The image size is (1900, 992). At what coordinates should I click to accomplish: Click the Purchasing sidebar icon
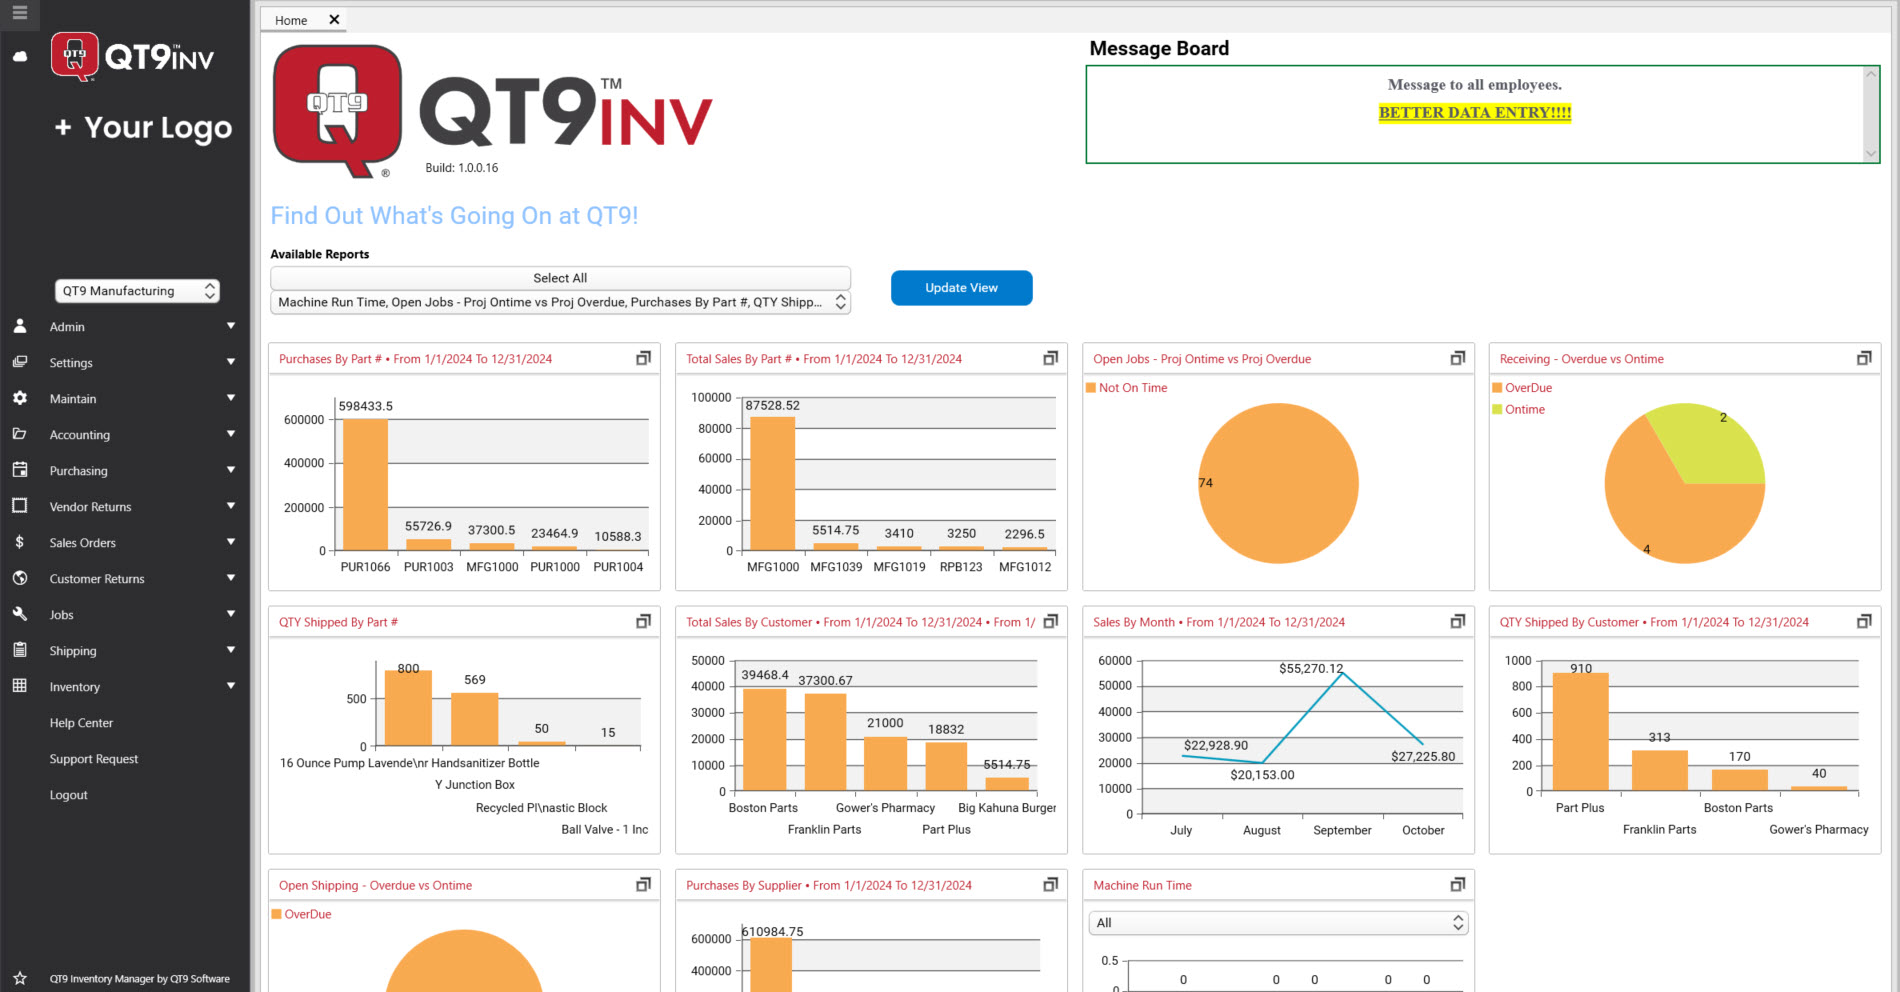coord(20,470)
